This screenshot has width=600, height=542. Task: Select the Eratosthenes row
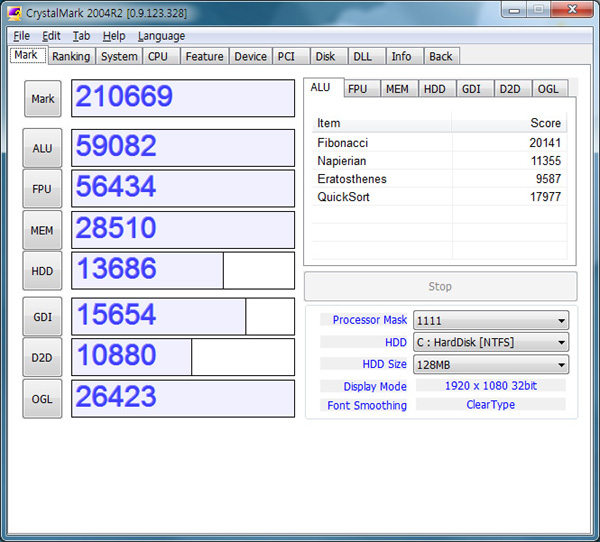click(440, 179)
